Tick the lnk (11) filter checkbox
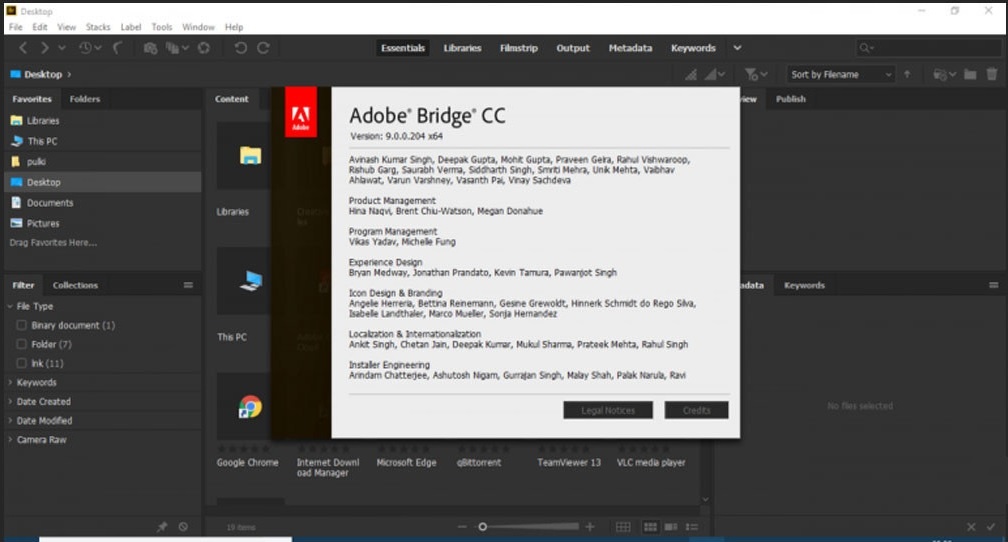Viewport: 1008px width, 542px height. click(21, 363)
